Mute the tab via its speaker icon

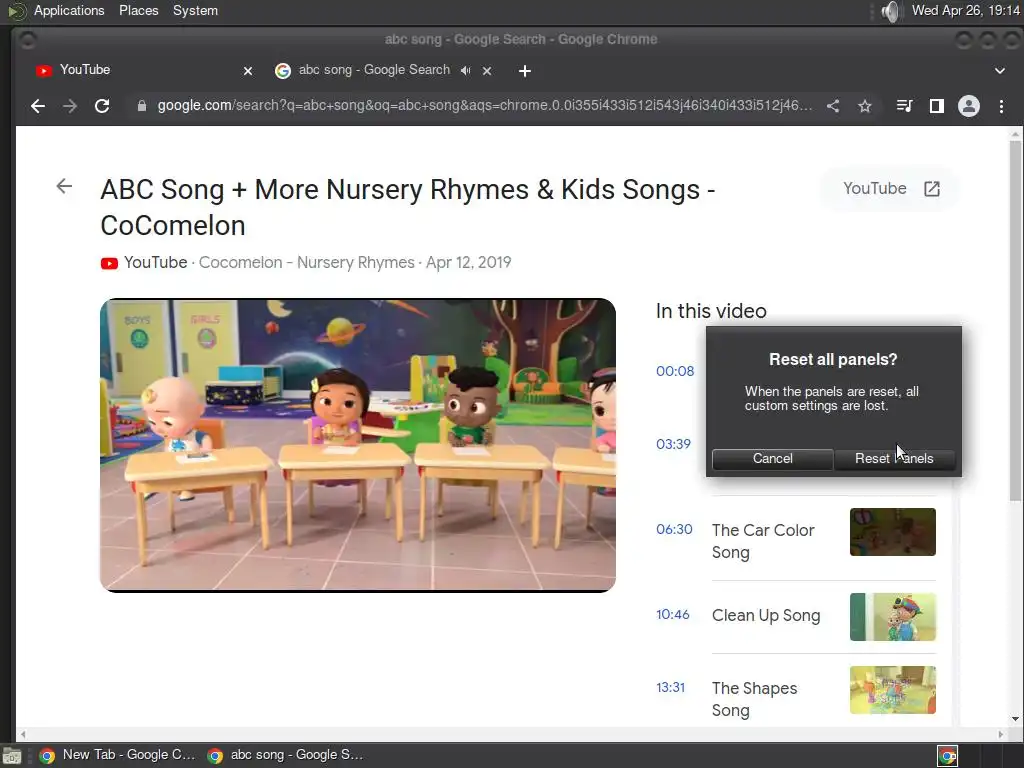click(x=465, y=71)
